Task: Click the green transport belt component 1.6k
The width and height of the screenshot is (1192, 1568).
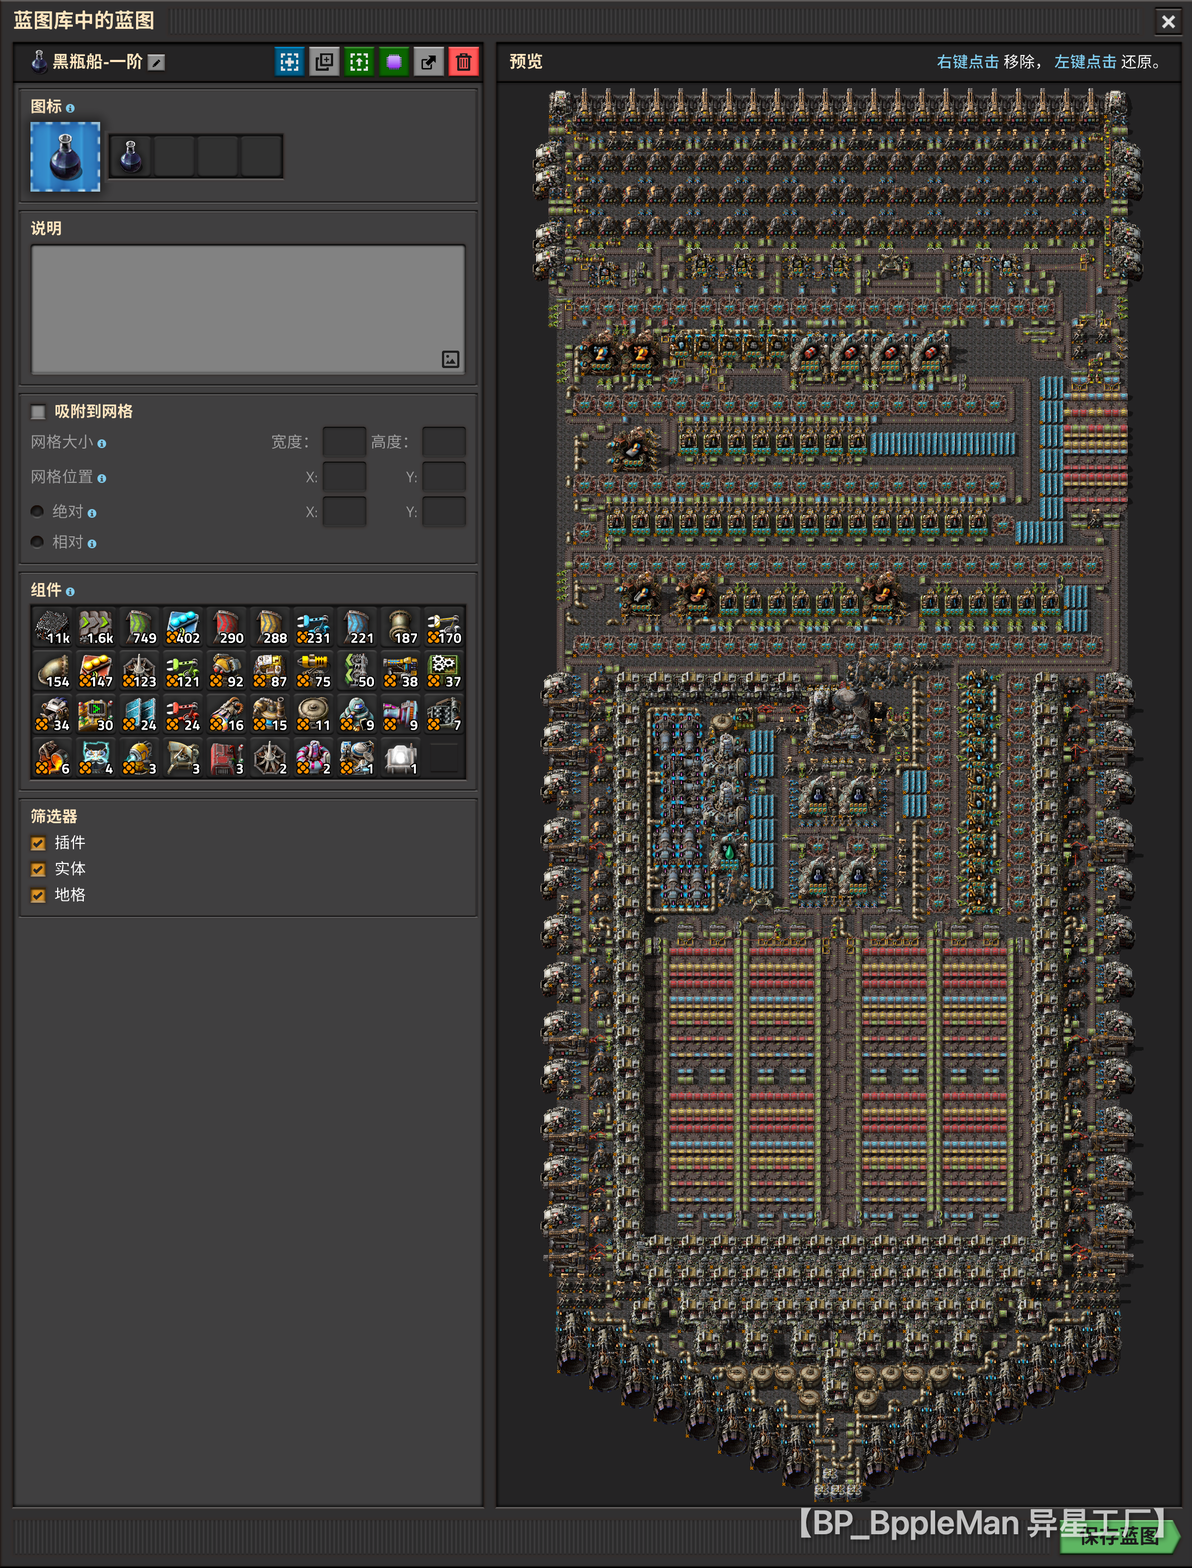Action: point(96,627)
